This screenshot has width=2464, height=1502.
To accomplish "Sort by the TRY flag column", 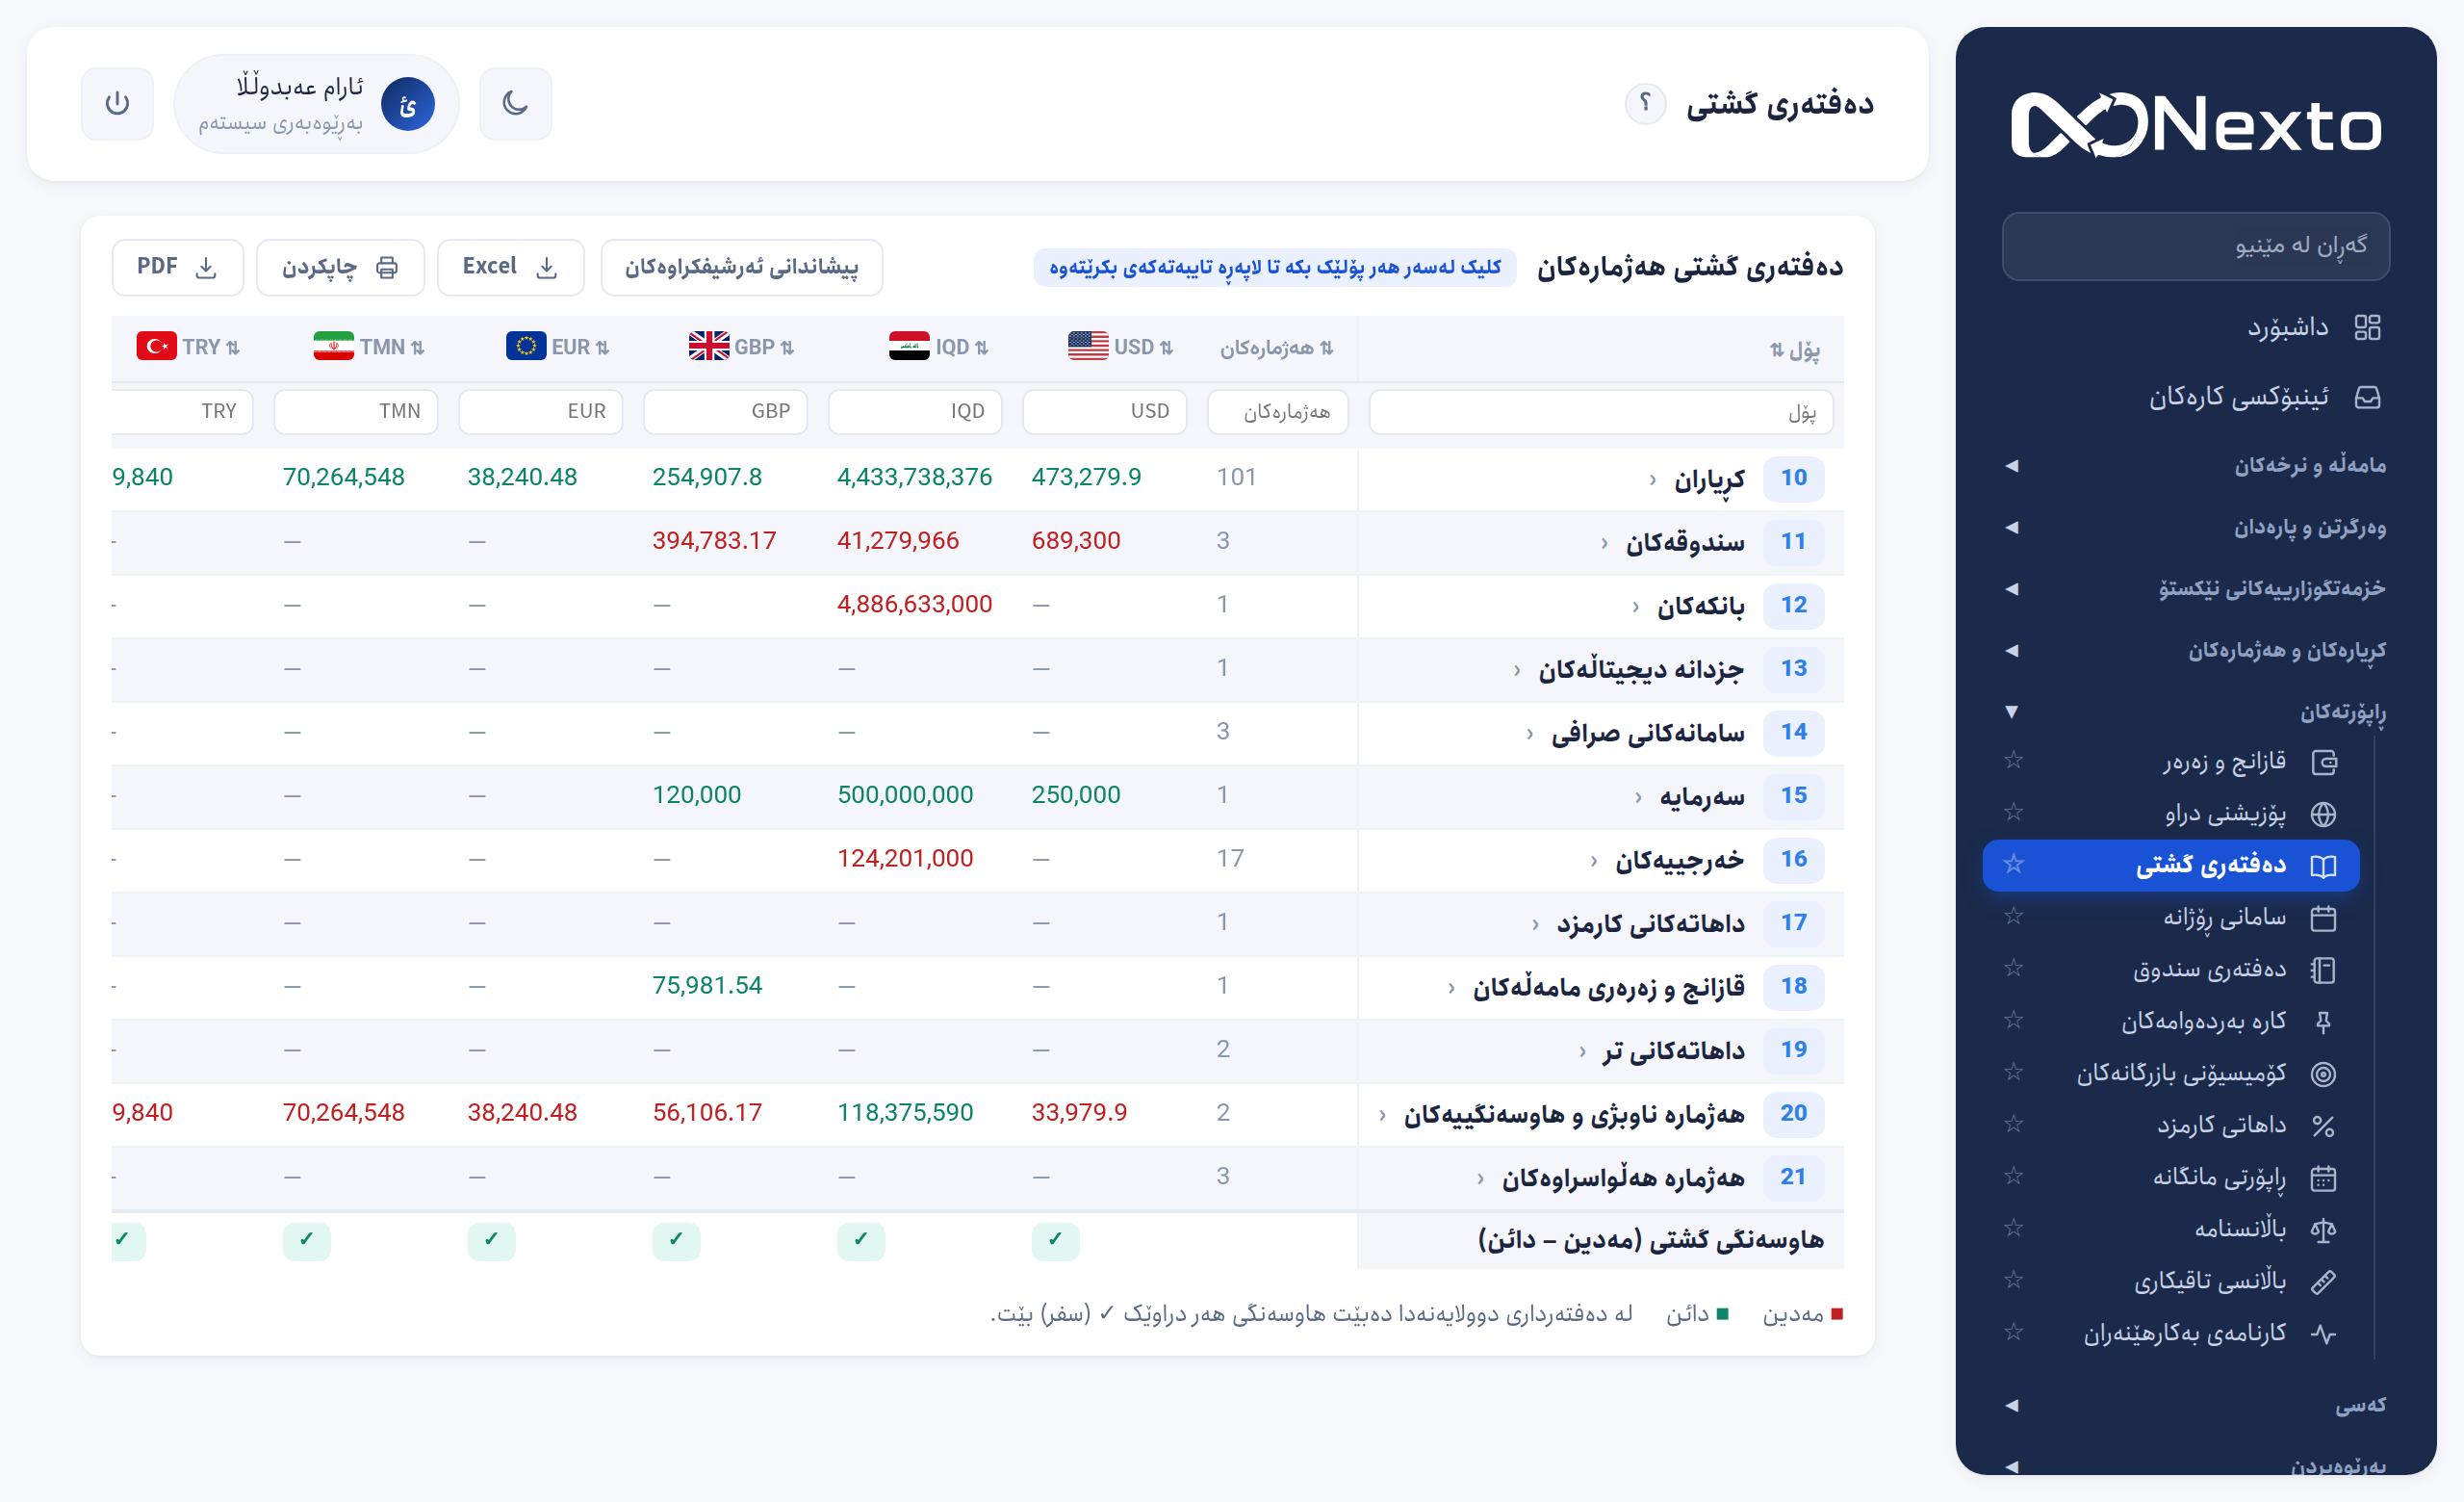I will click(x=188, y=347).
